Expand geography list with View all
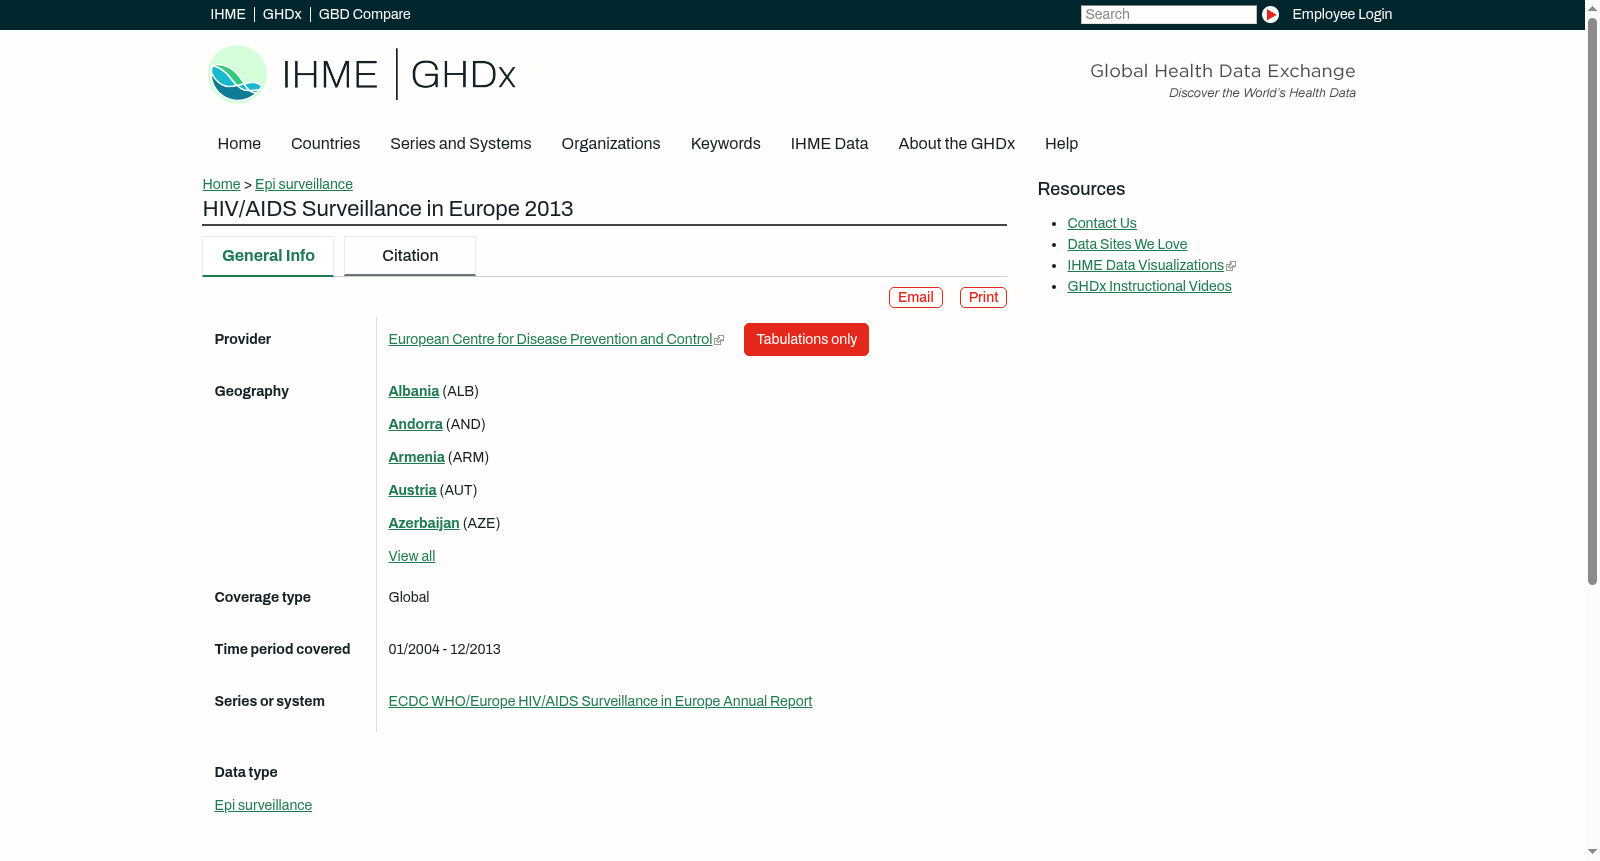Screen dimensions: 1600x861 pyautogui.click(x=412, y=556)
